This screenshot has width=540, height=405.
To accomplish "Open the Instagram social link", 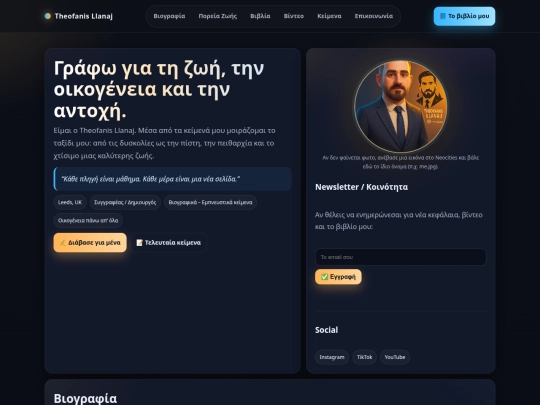I will [332, 357].
